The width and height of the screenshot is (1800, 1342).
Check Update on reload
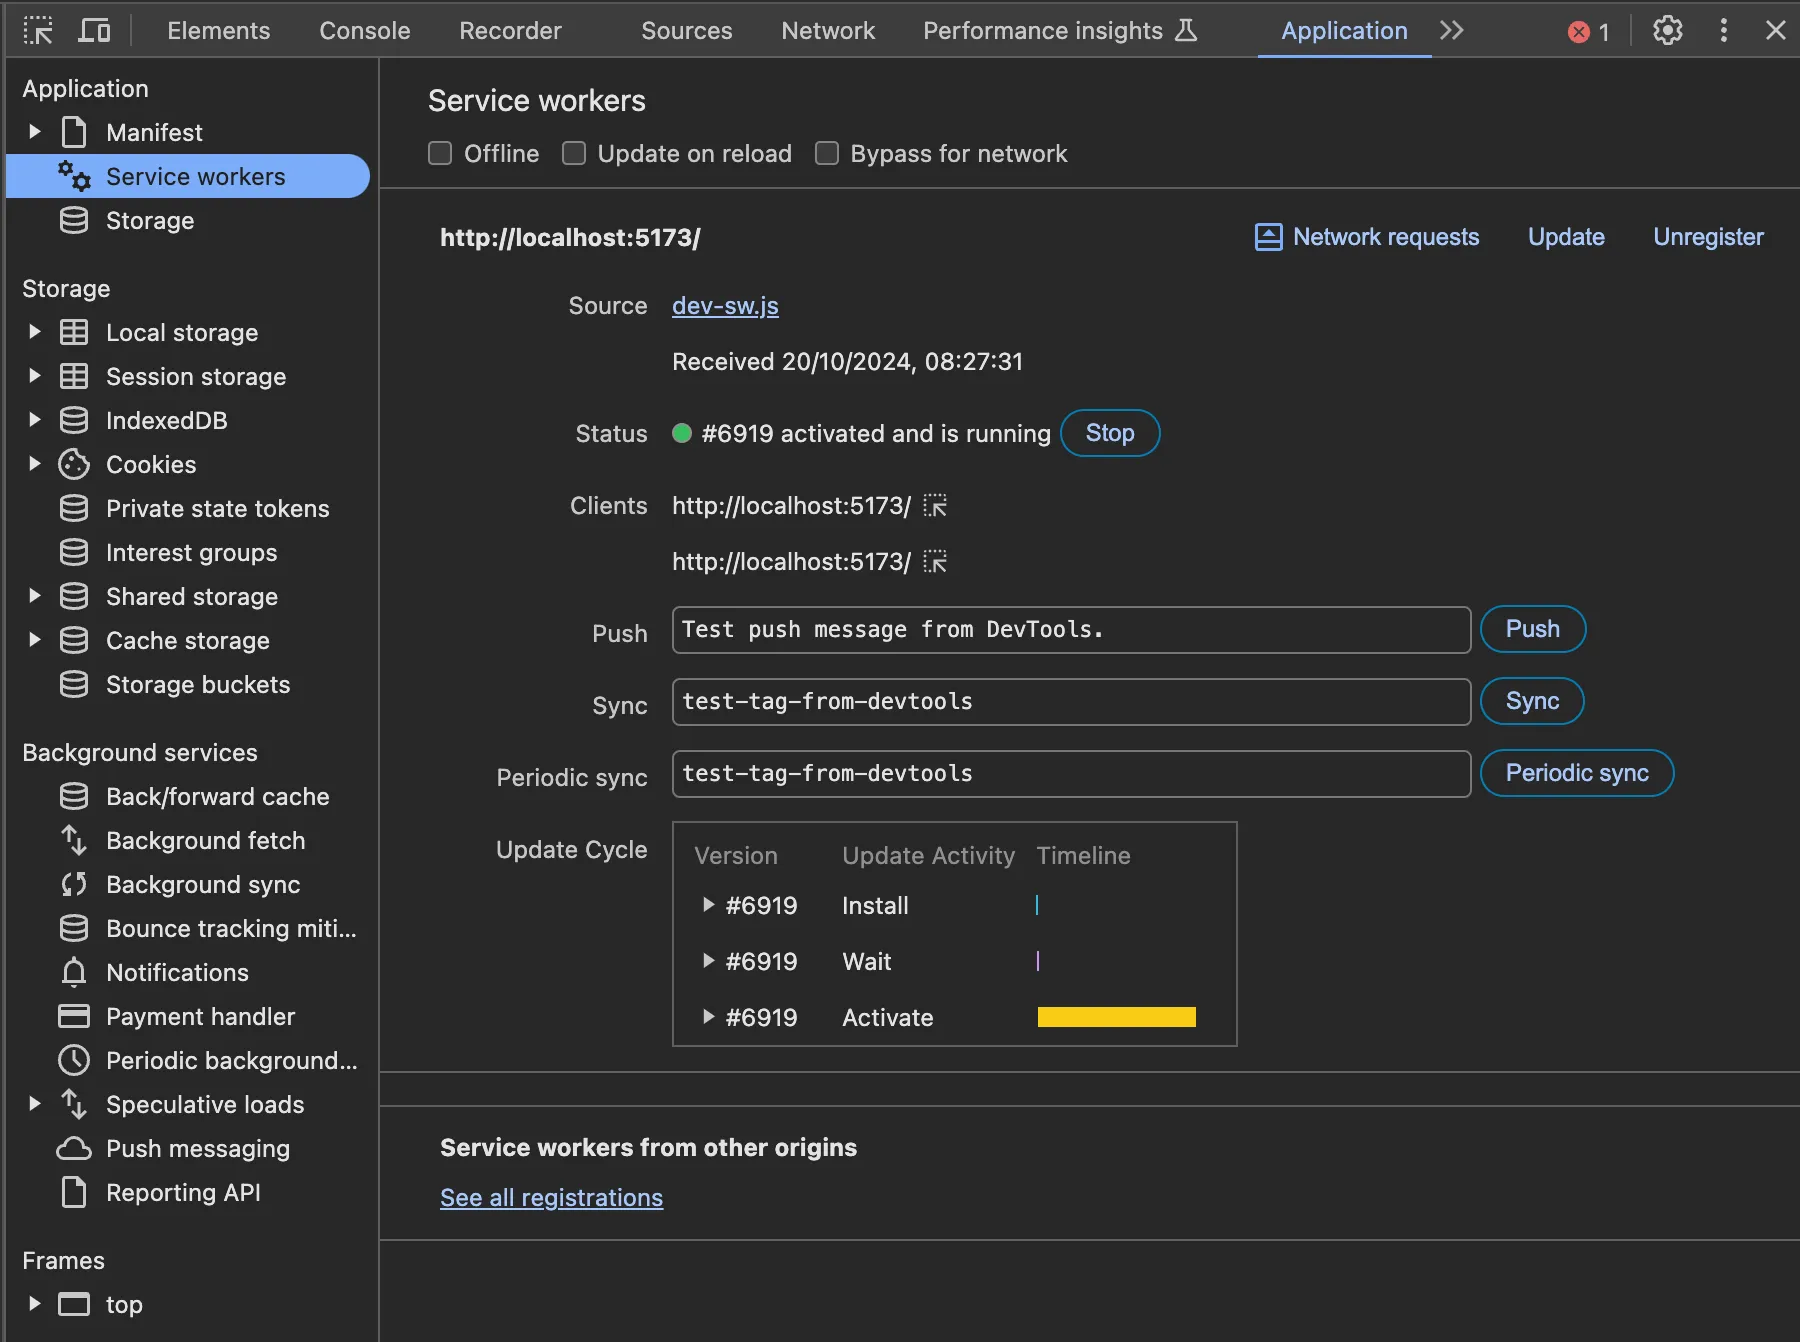point(574,154)
